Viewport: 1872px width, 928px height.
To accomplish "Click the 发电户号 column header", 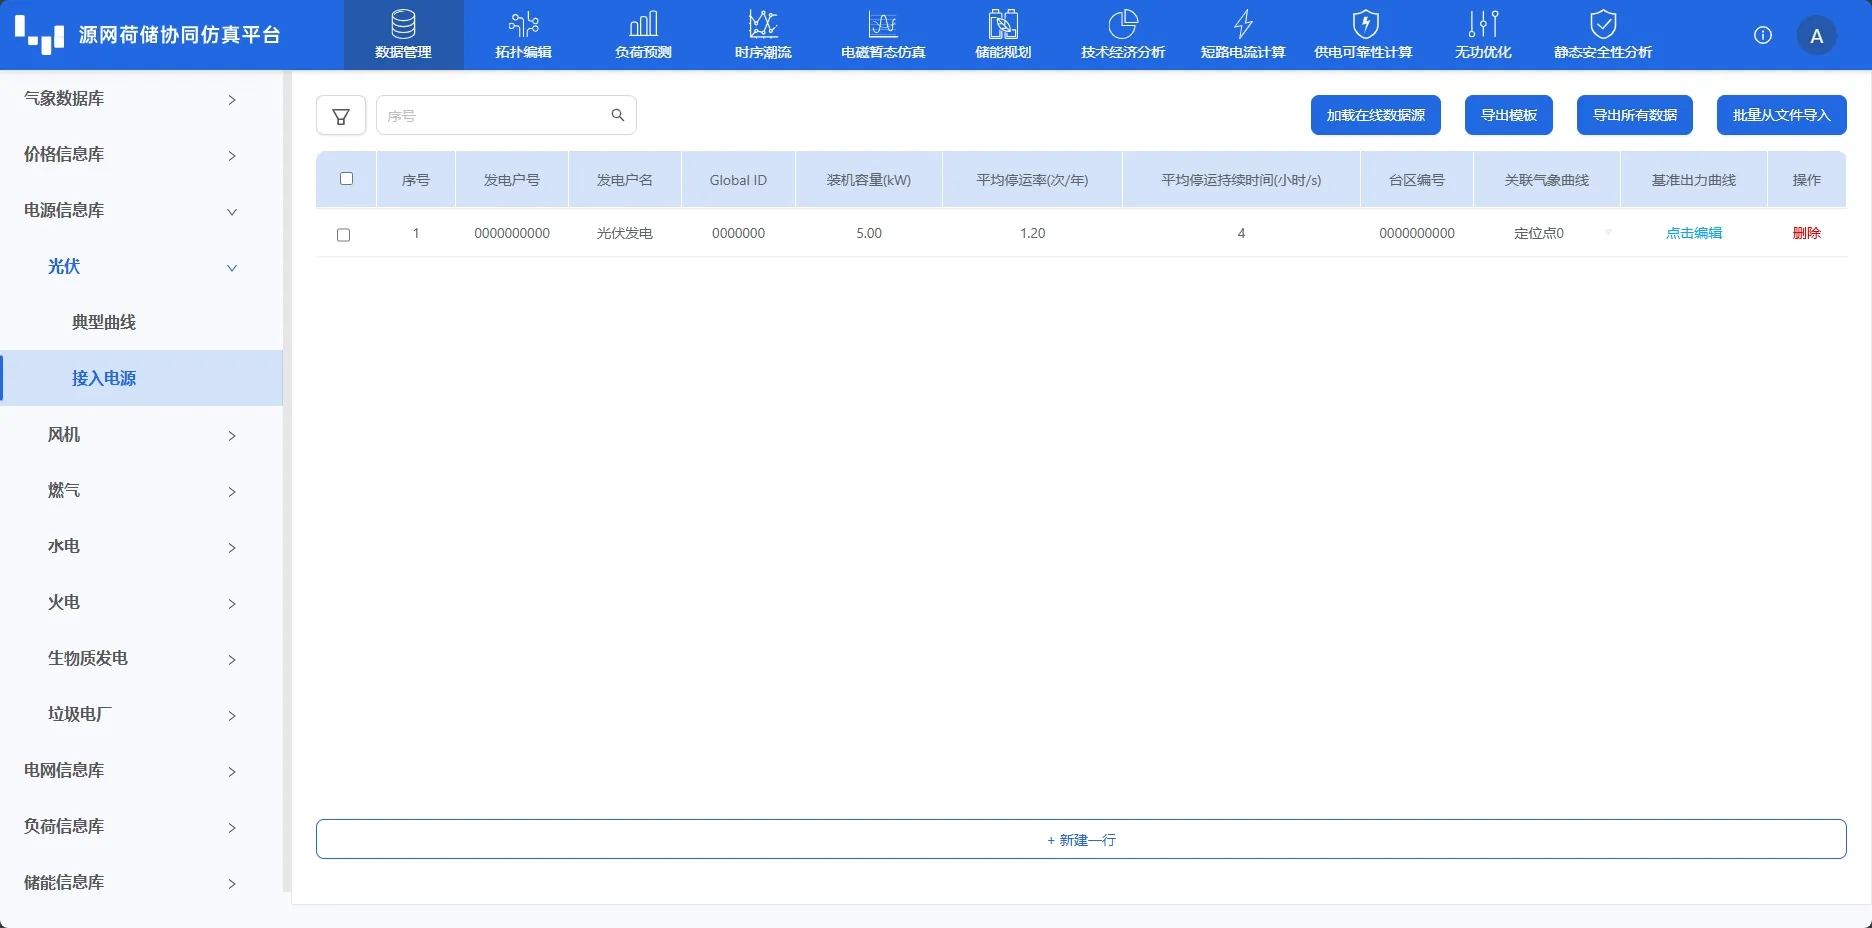I will point(512,180).
